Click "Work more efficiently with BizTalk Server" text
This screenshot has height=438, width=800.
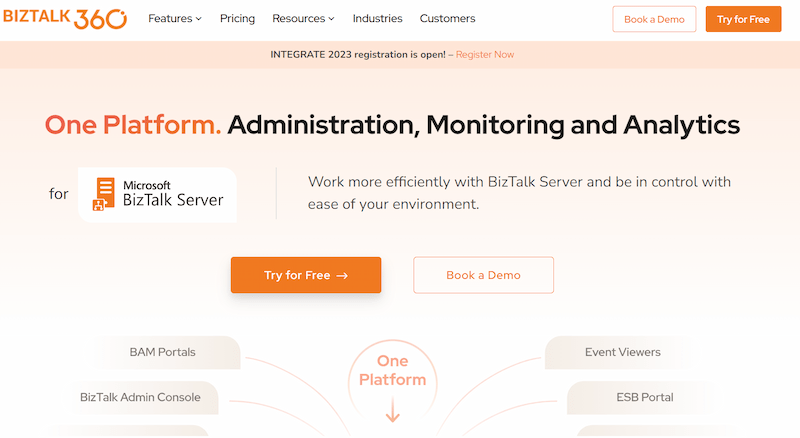pyautogui.click(x=445, y=182)
